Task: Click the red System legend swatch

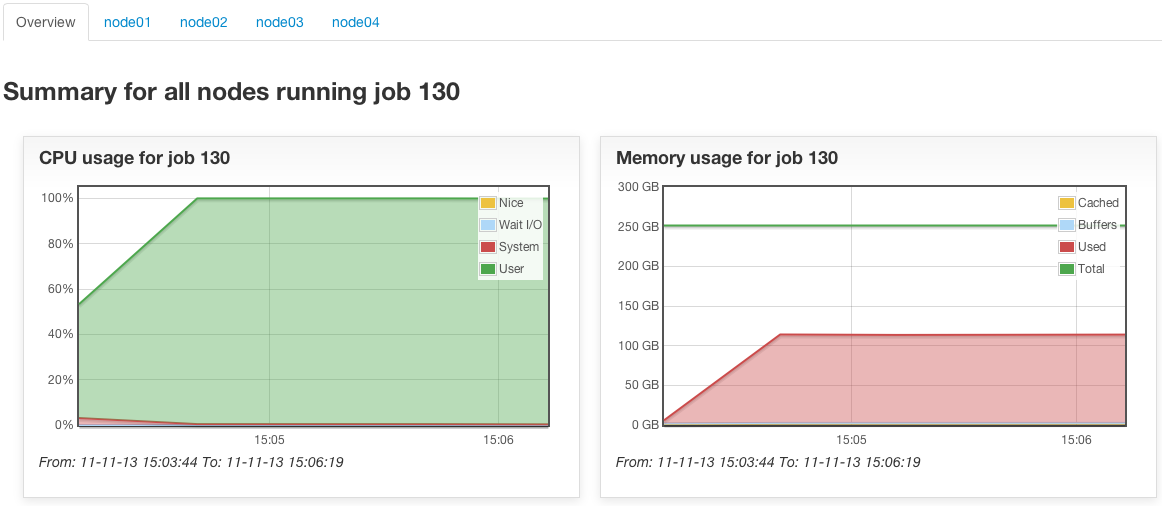Action: 488,247
